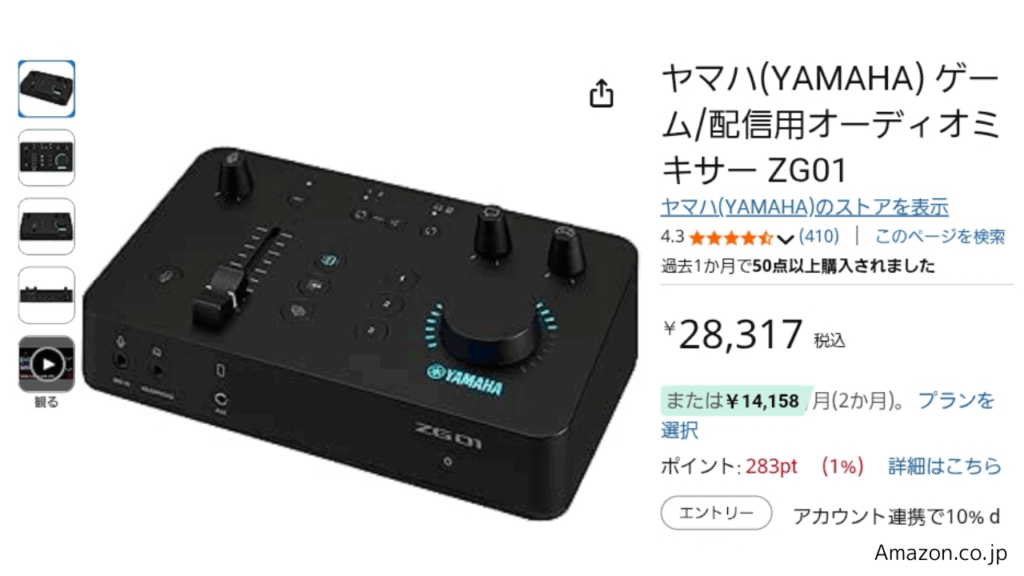The width and height of the screenshot is (1024, 576).
Task: Select the fourth rear-panel product thumbnail
Action: (46, 295)
